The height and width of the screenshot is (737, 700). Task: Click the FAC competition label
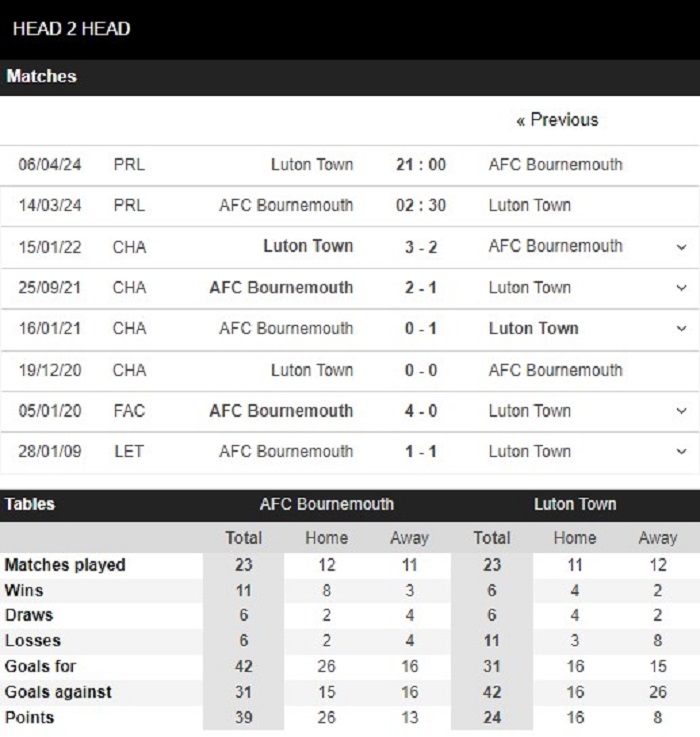point(129,411)
